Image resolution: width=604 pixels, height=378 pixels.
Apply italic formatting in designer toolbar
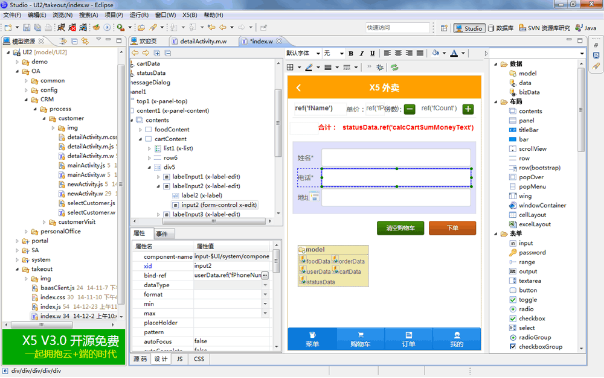(x=361, y=53)
